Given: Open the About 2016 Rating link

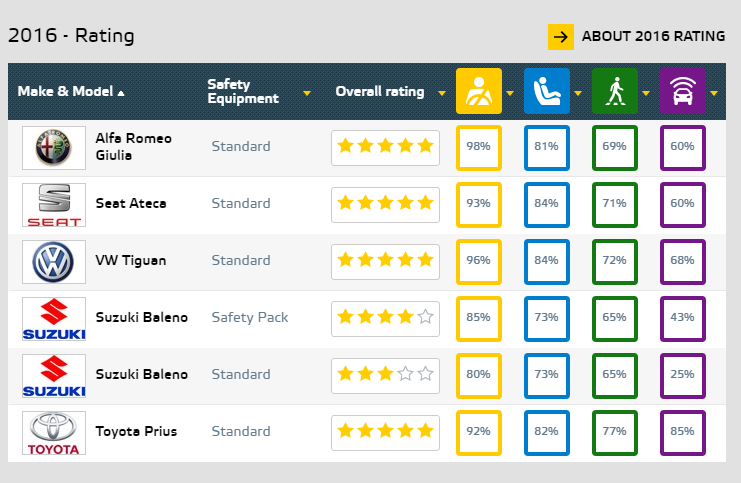Looking at the screenshot, I should (x=653, y=36).
